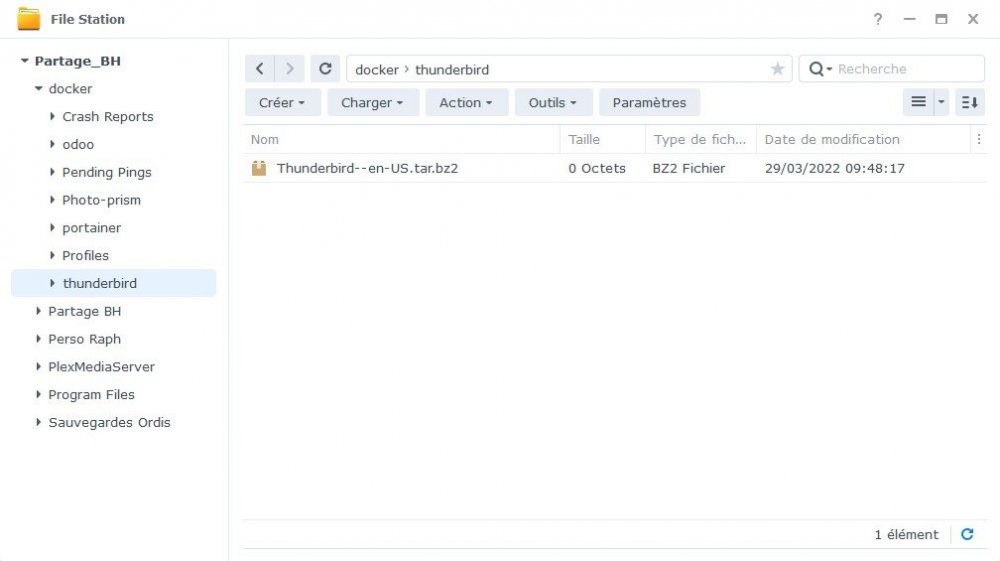This screenshot has width=1000, height=561.
Task: Open the odoo folder in the tree
Action: click(x=78, y=145)
